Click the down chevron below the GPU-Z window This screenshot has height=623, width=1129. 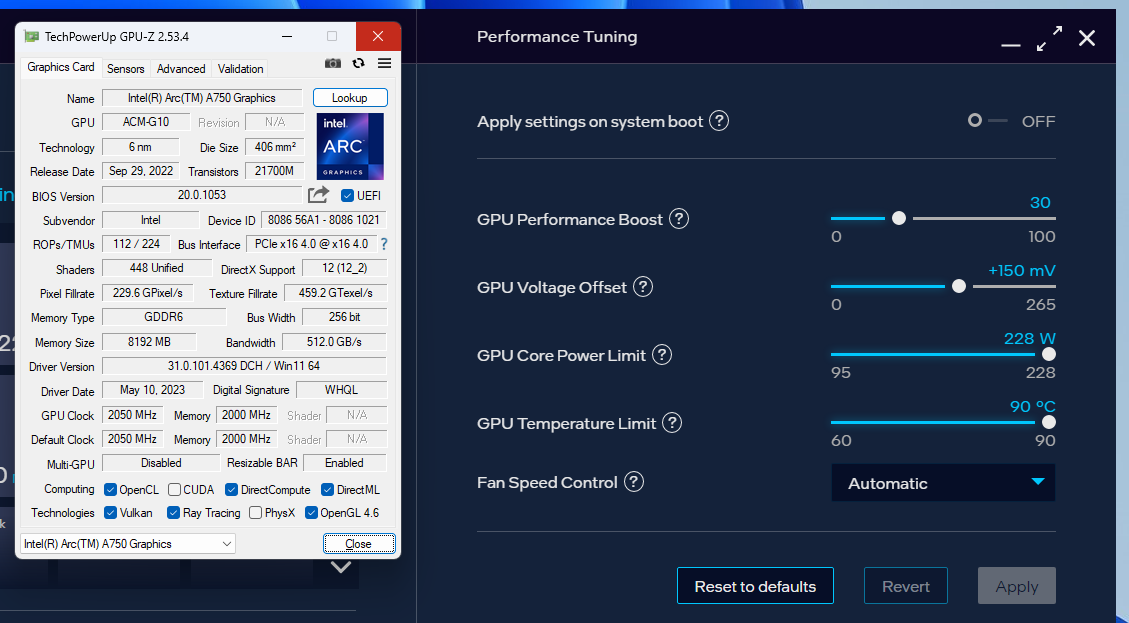click(x=341, y=567)
